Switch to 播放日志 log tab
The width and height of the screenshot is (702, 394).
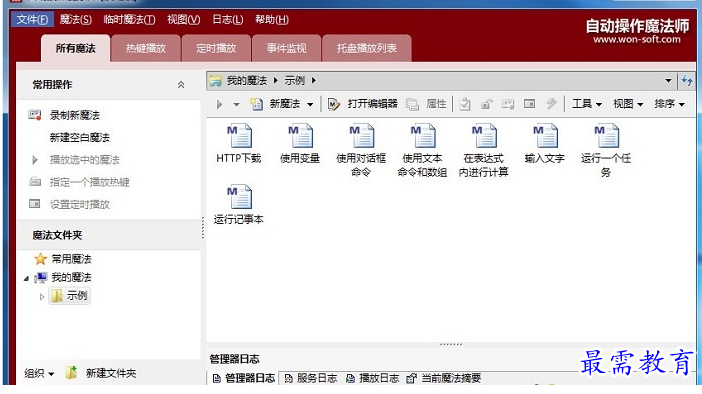pyautogui.click(x=372, y=378)
